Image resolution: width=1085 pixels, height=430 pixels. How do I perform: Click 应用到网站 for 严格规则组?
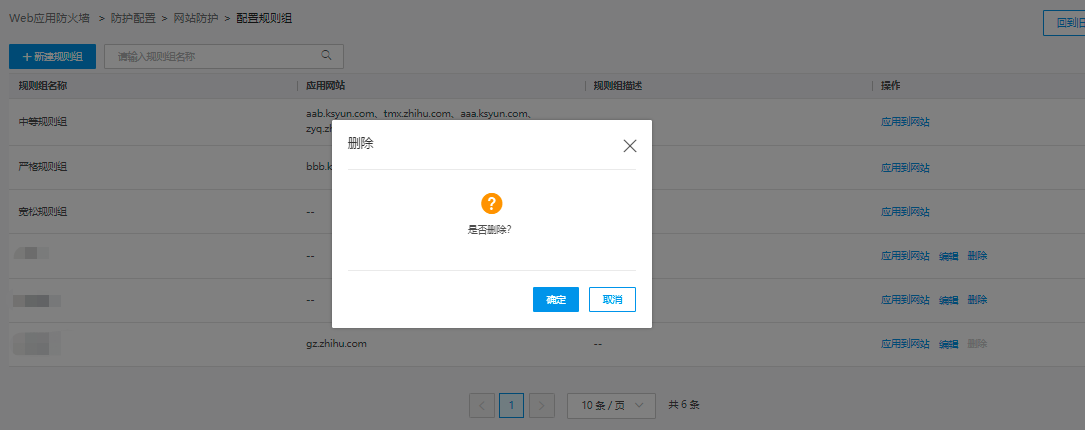point(905,168)
